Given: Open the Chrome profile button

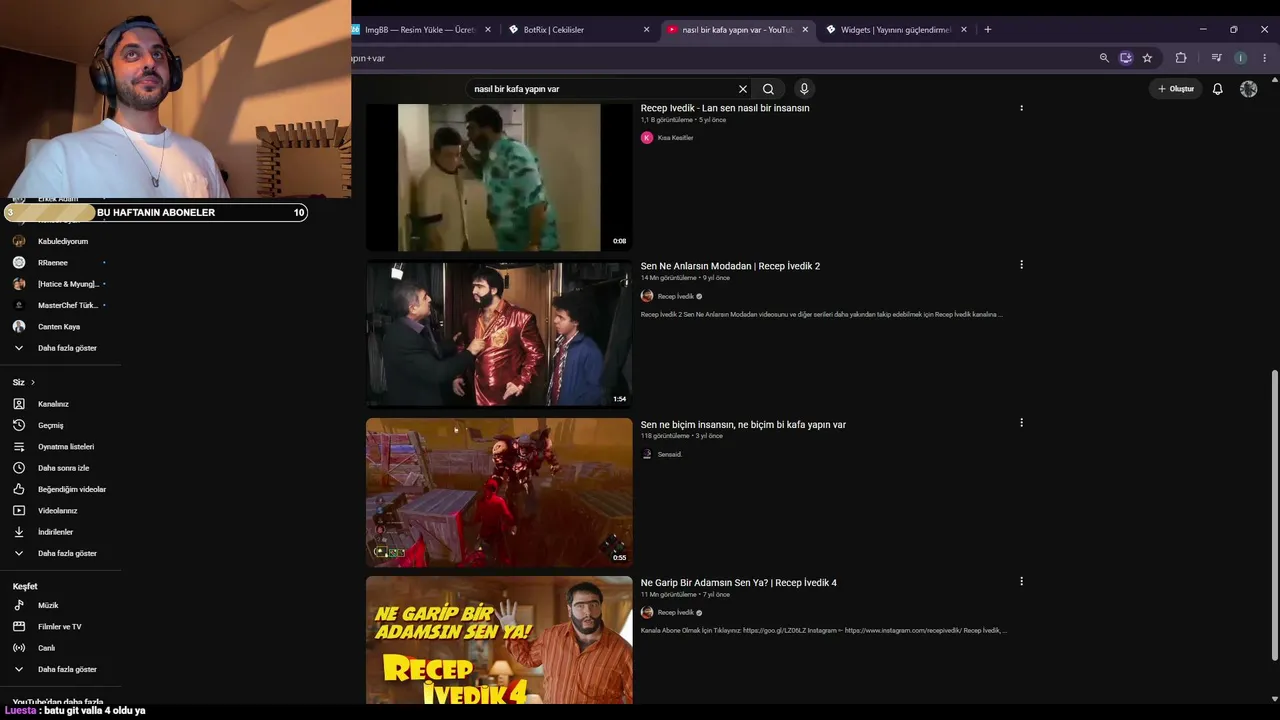Looking at the screenshot, I should tap(1240, 58).
